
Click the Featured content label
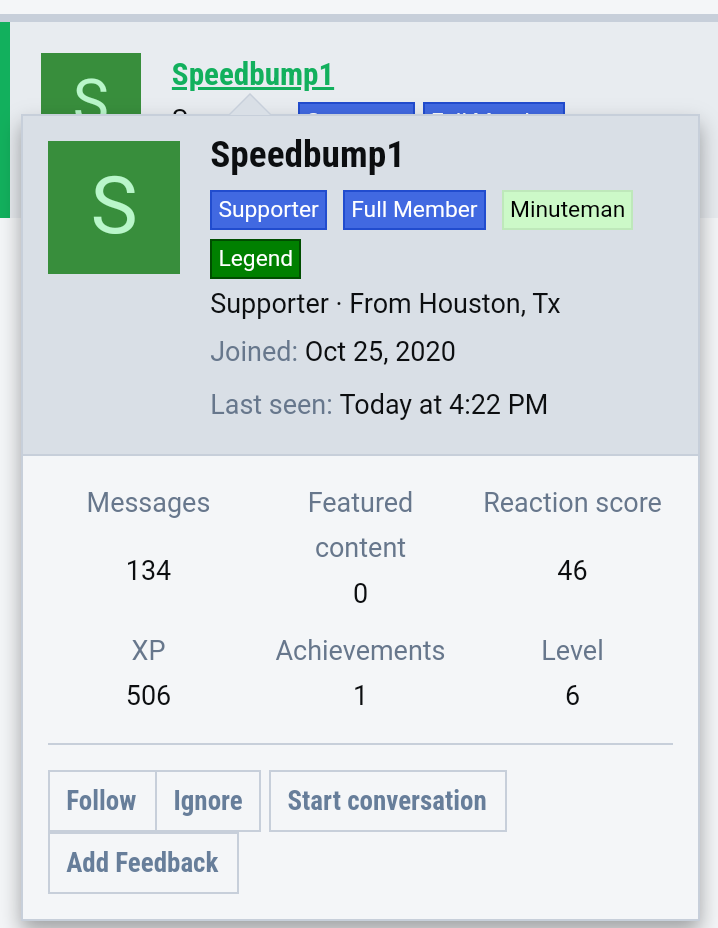click(360, 524)
